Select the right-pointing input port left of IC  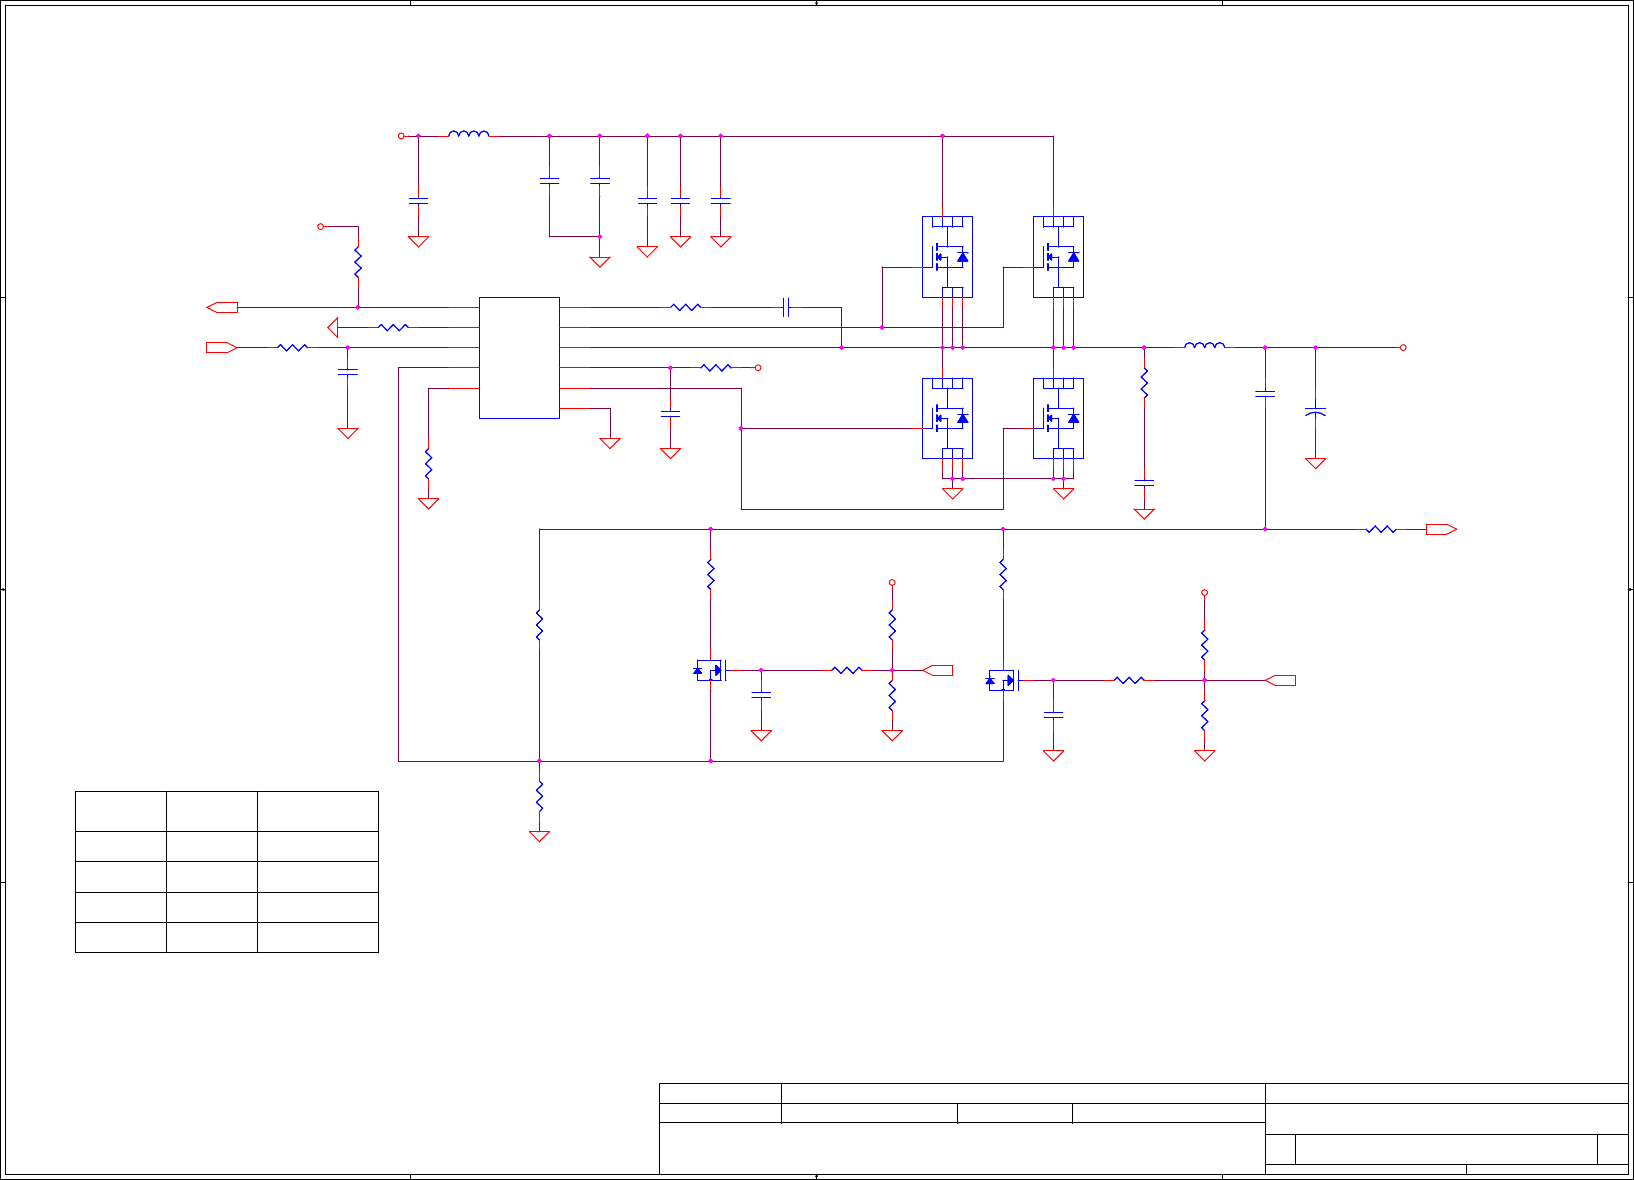pyautogui.click(x=222, y=347)
